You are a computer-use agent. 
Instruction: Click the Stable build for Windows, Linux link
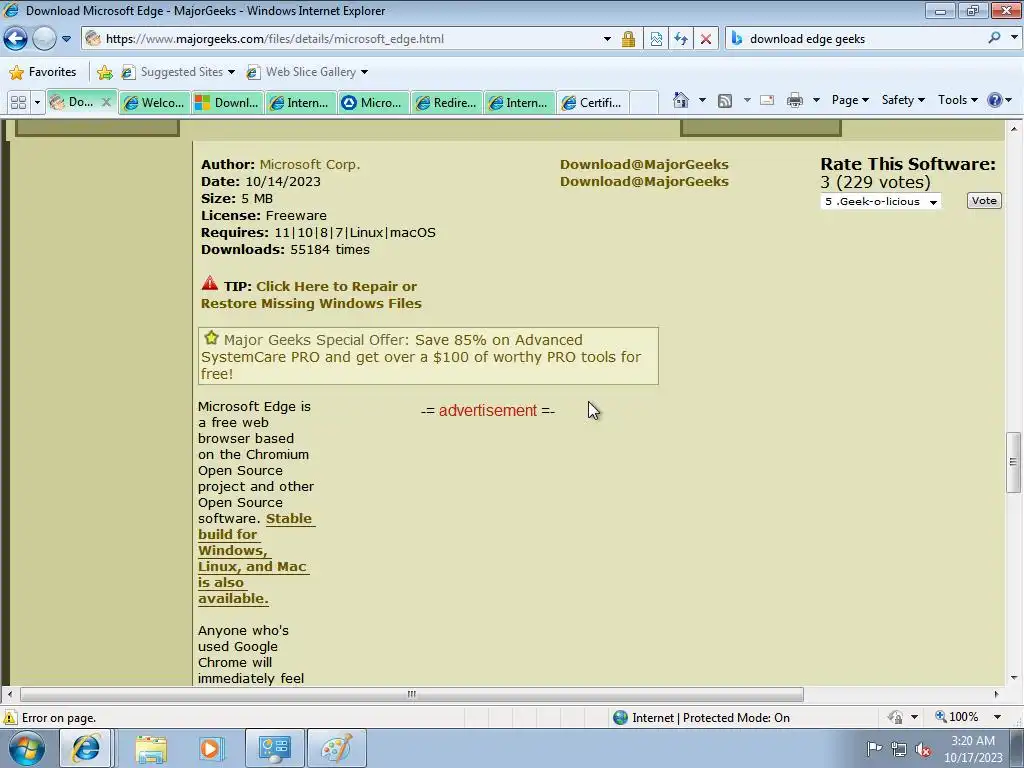pos(256,558)
